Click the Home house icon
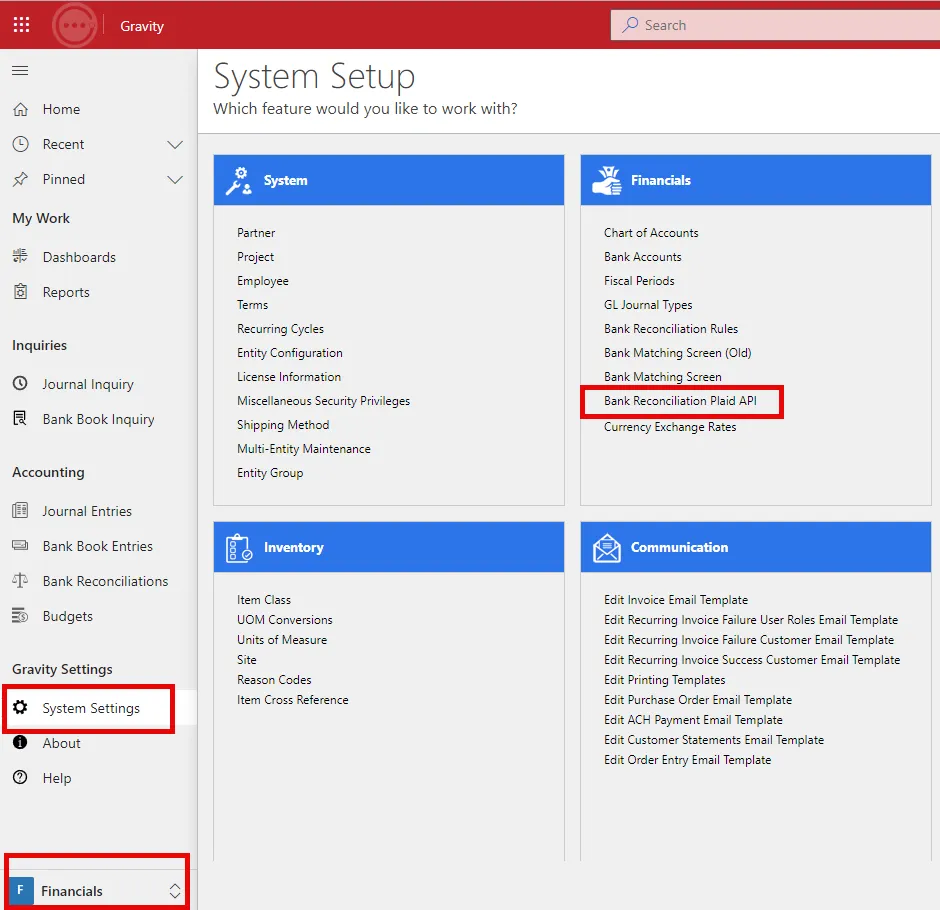Image resolution: width=940 pixels, height=910 pixels. [20, 109]
